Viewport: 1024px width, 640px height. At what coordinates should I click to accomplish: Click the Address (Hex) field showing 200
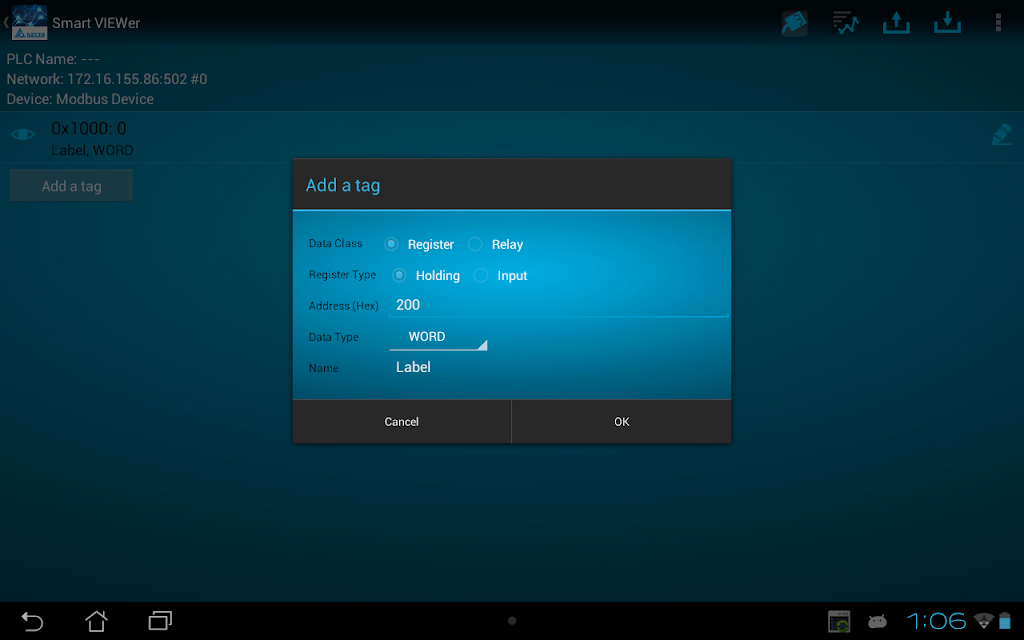558,305
